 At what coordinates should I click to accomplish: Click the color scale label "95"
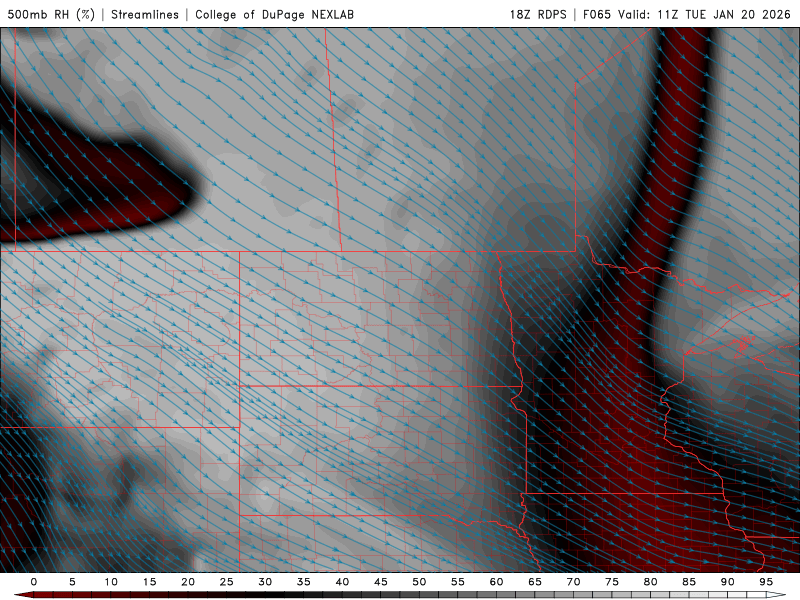(x=766, y=582)
